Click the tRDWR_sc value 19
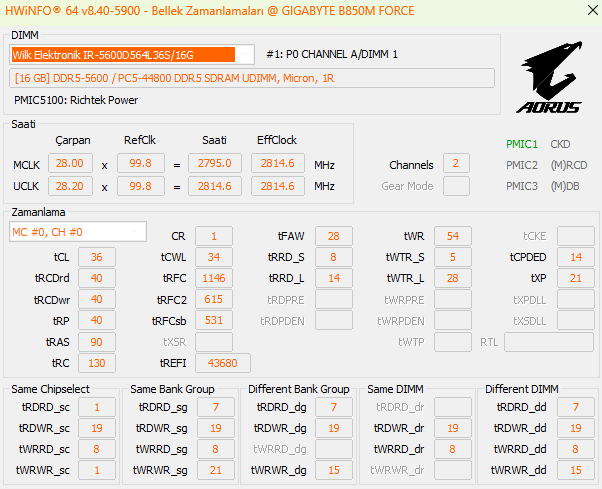Viewport: 602px width, 489px height. click(x=97, y=428)
